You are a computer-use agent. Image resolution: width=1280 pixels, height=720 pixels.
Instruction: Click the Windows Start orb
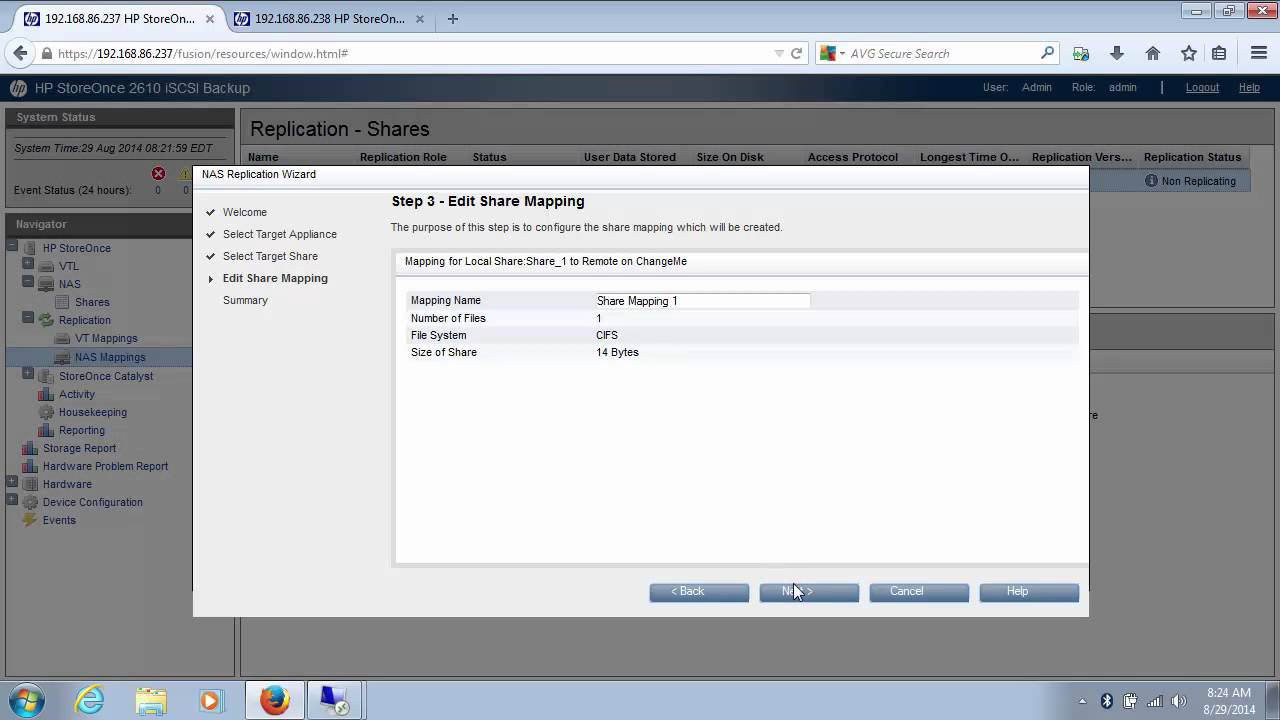point(27,700)
